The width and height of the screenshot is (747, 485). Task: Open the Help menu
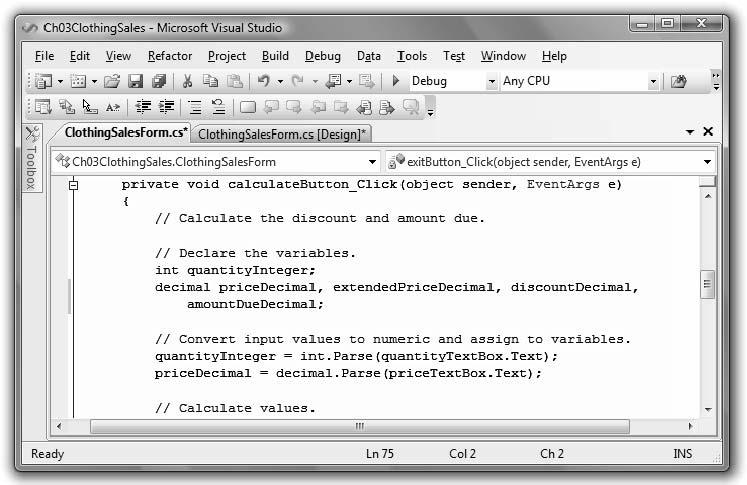click(x=554, y=56)
